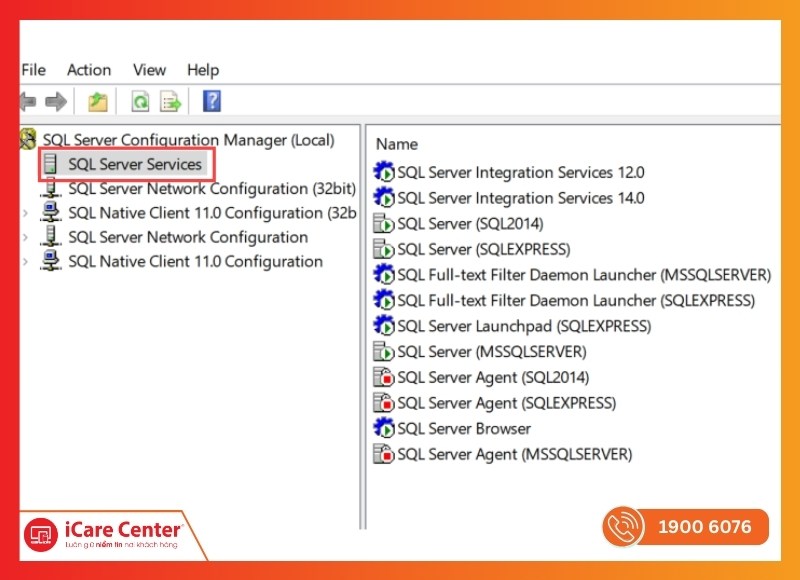Open the Action menu
Screen dimensions: 800x580
[x=89, y=70]
